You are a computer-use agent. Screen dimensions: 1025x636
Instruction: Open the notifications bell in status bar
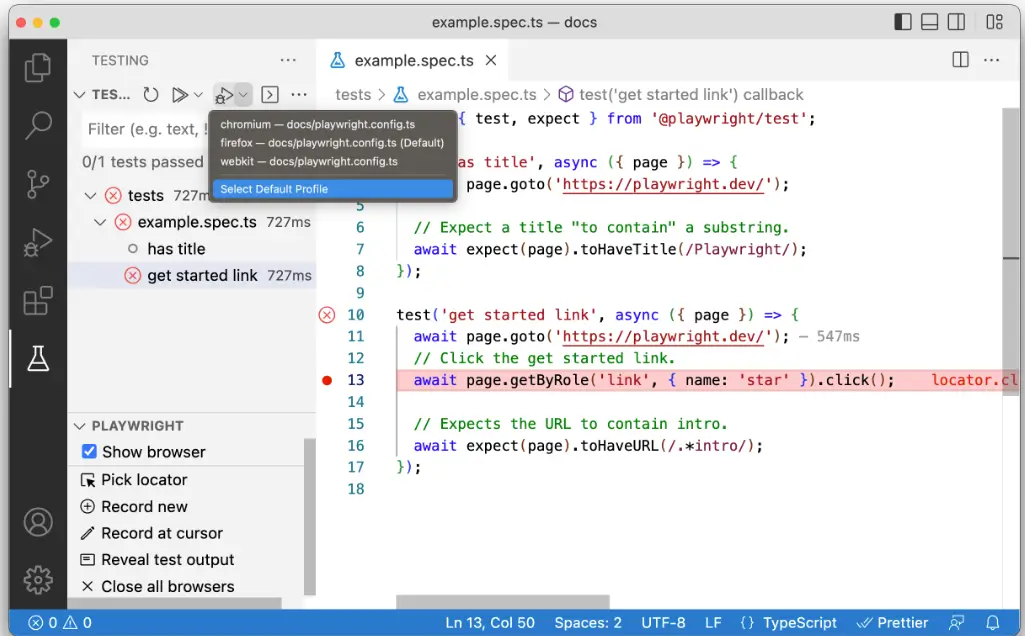click(x=993, y=623)
